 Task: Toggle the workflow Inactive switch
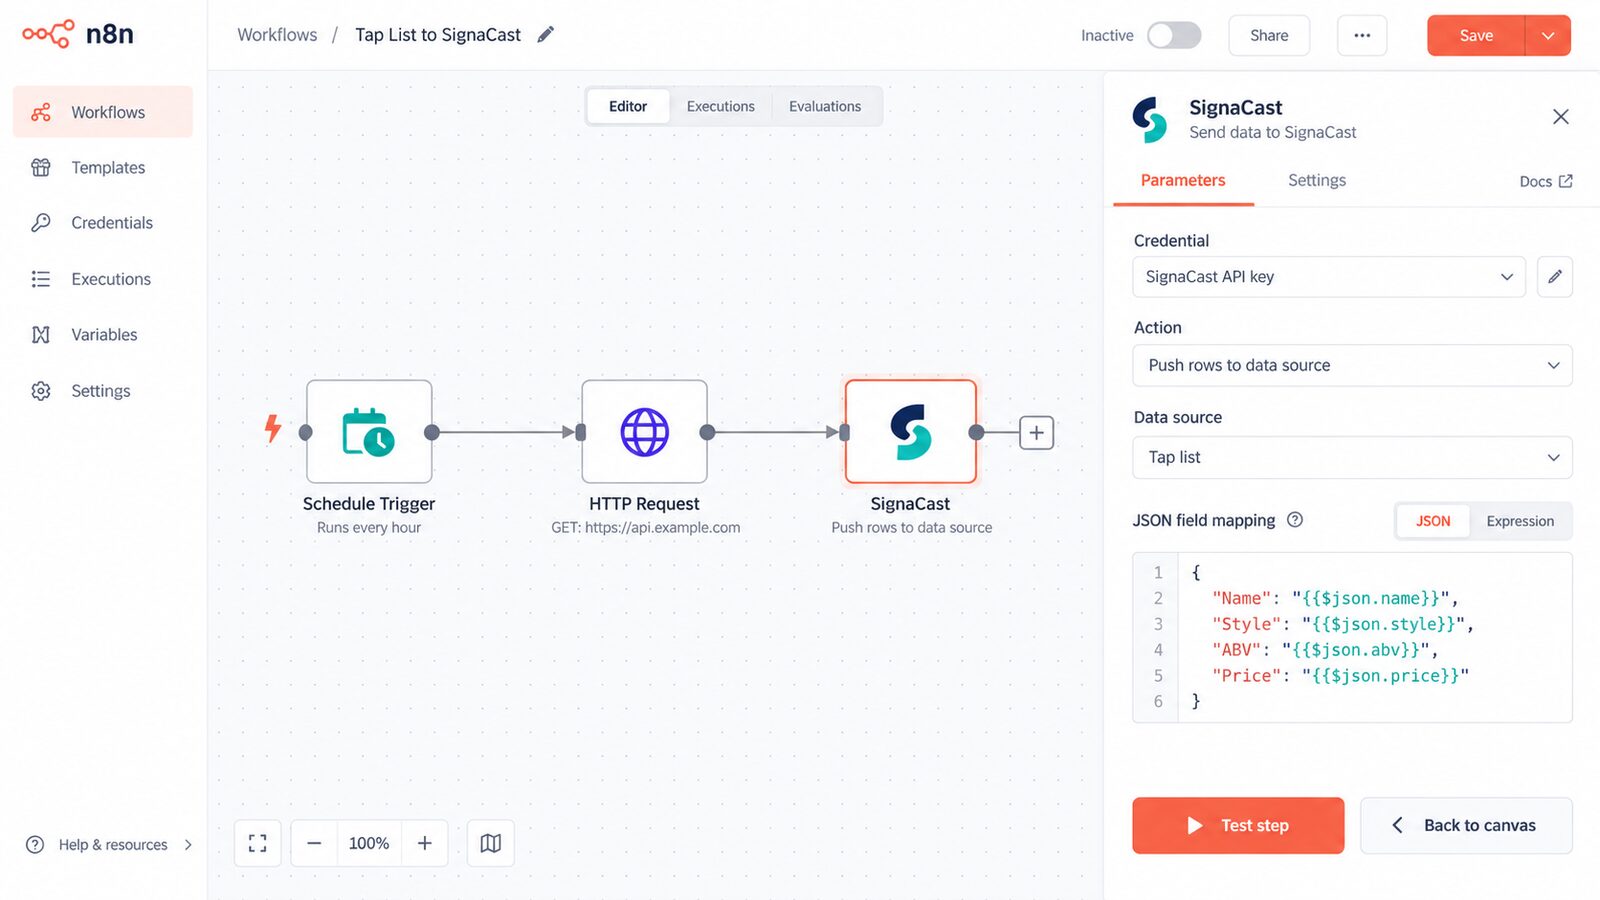(x=1174, y=35)
